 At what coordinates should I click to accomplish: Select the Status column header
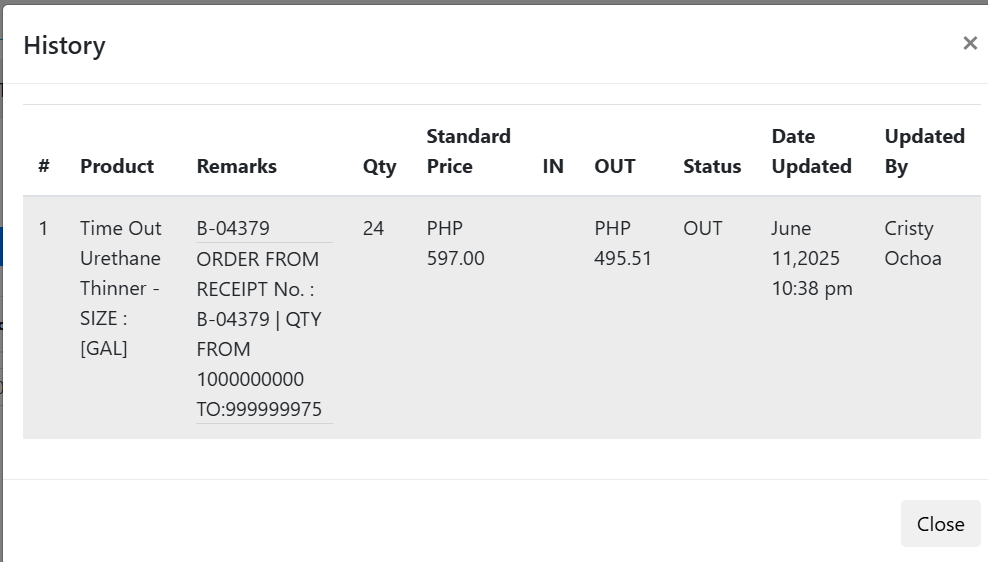click(x=712, y=166)
